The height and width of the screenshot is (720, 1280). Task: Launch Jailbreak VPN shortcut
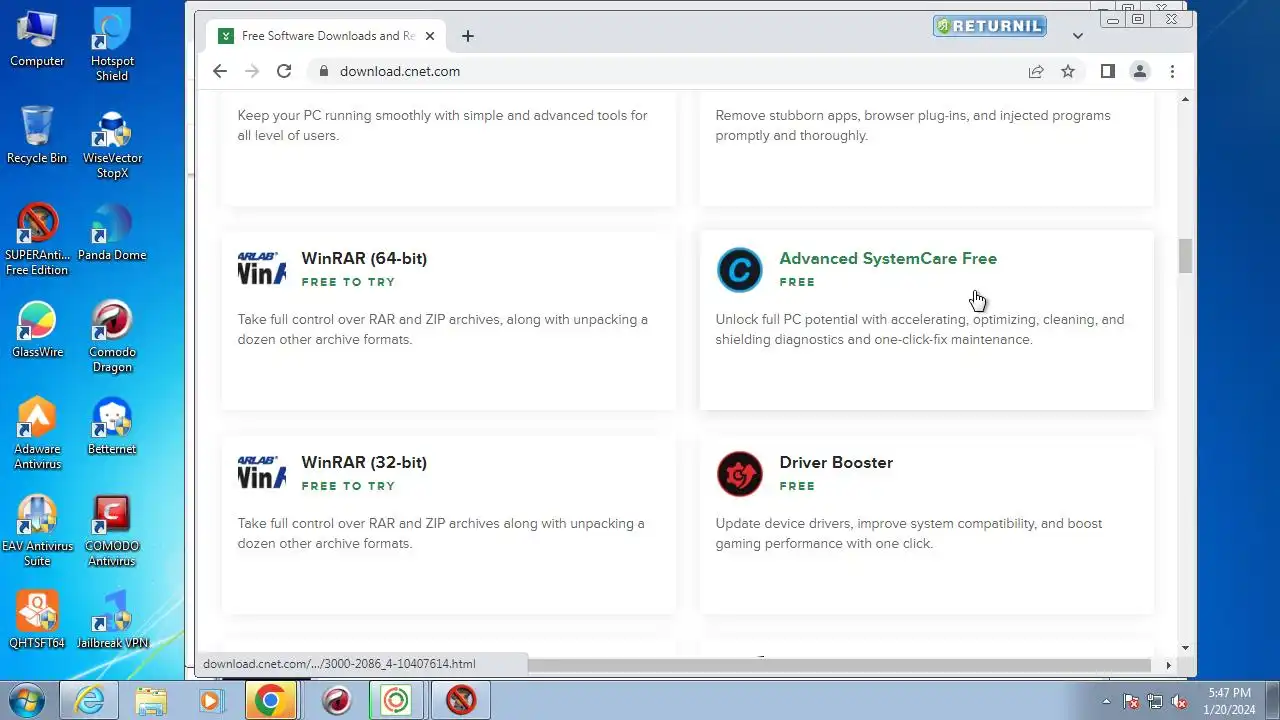click(112, 620)
